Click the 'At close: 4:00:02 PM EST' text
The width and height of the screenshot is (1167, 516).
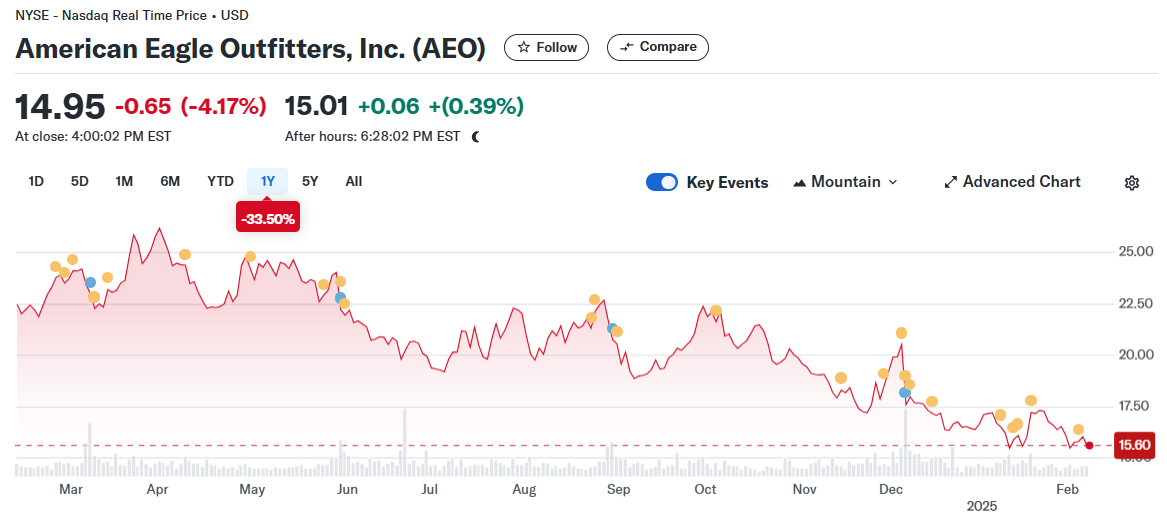point(93,136)
